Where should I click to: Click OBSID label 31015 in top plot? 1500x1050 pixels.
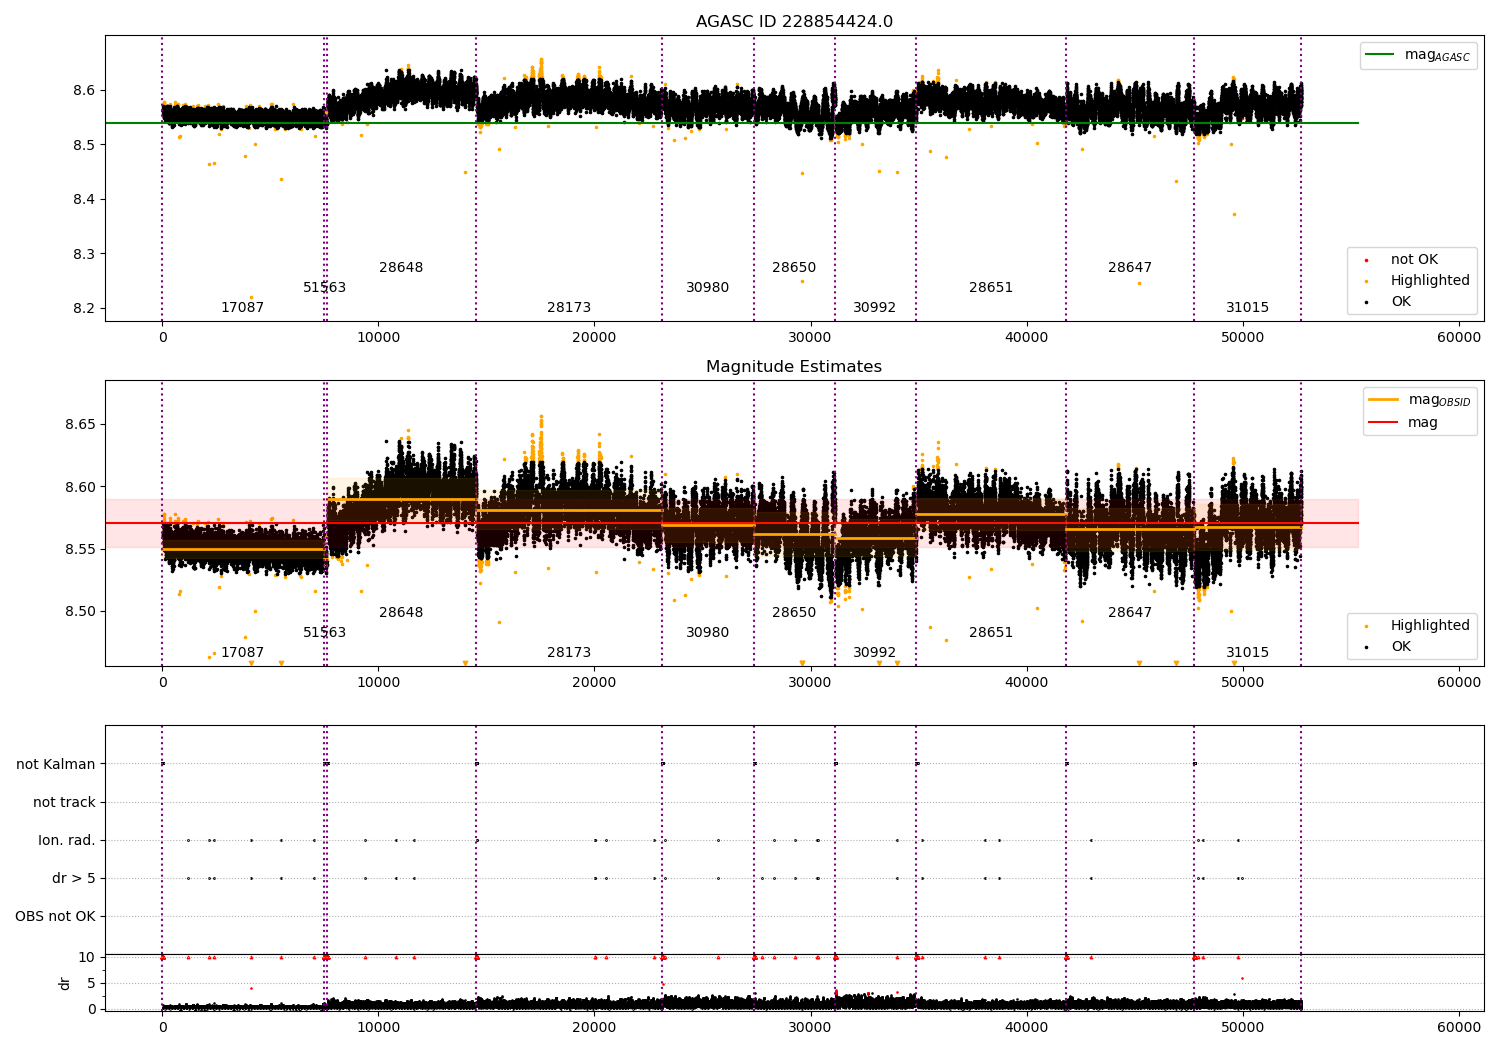click(x=1248, y=308)
